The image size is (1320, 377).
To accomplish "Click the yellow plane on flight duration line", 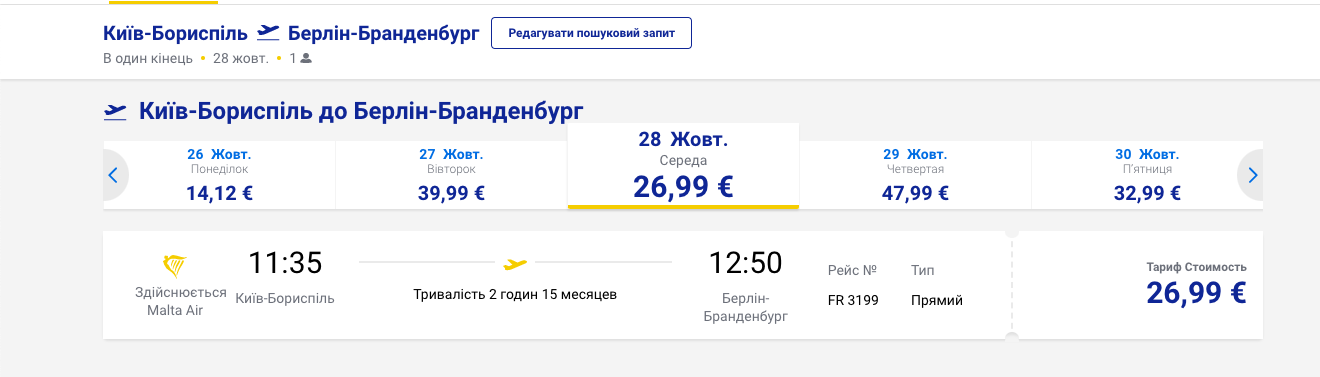I will coord(515,264).
